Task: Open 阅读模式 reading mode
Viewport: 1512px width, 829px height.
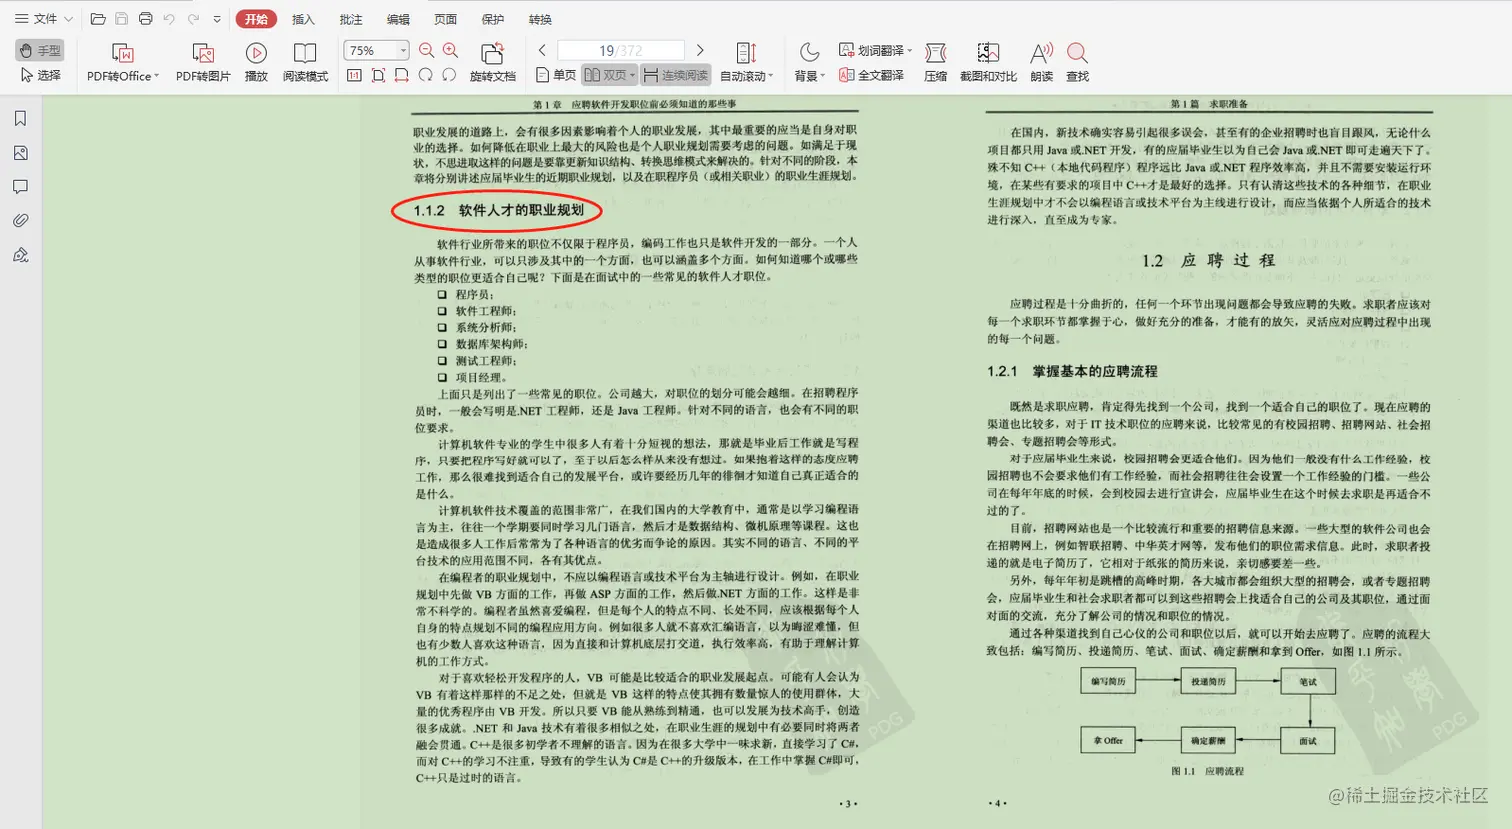Action: (x=304, y=62)
